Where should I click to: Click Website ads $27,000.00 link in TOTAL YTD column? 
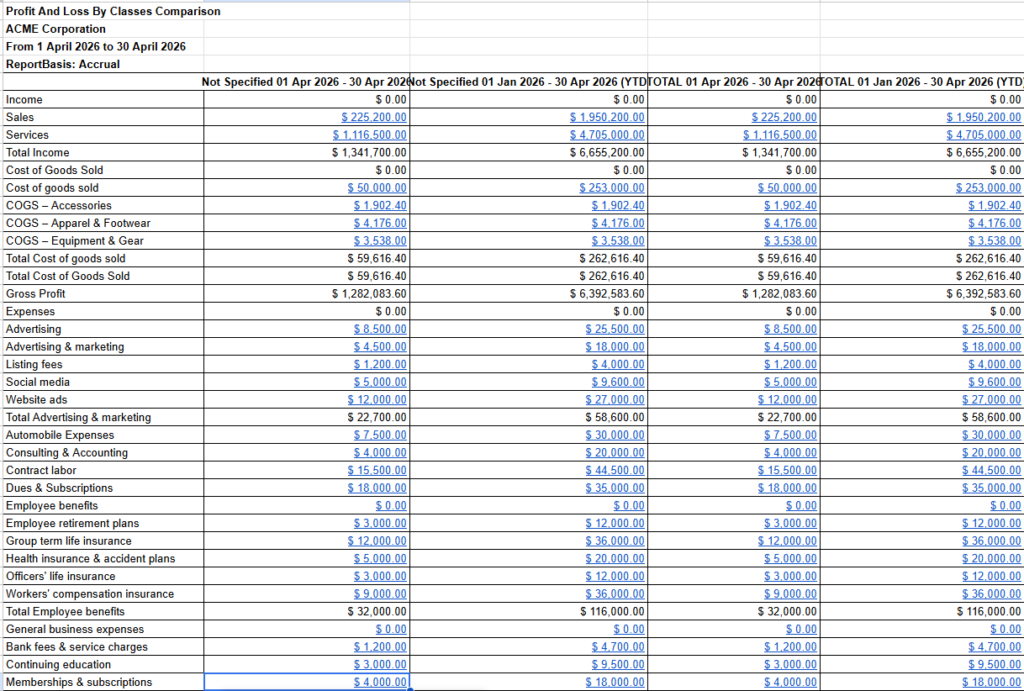[989, 400]
